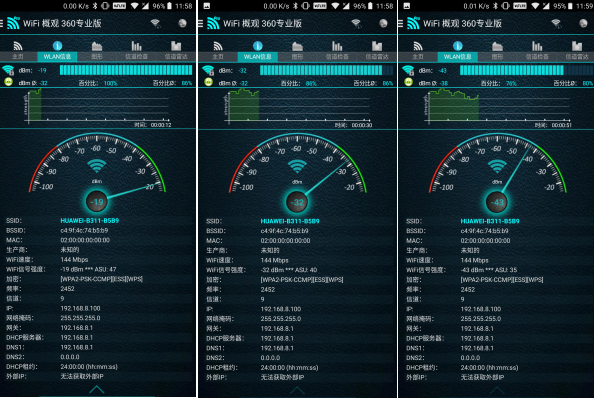Tap green smiley icon in left screenshot
The height and width of the screenshot is (398, 594).
click(8, 82)
